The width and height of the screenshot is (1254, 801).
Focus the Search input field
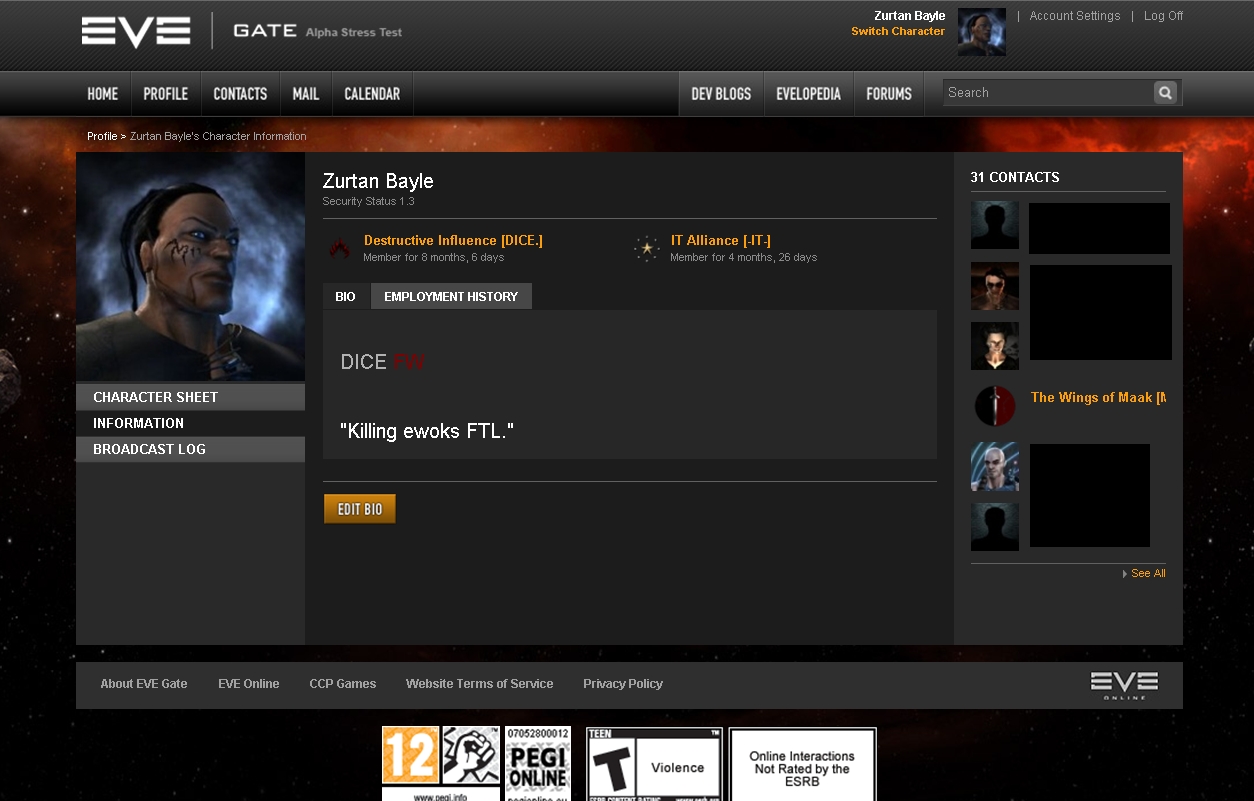1047,93
